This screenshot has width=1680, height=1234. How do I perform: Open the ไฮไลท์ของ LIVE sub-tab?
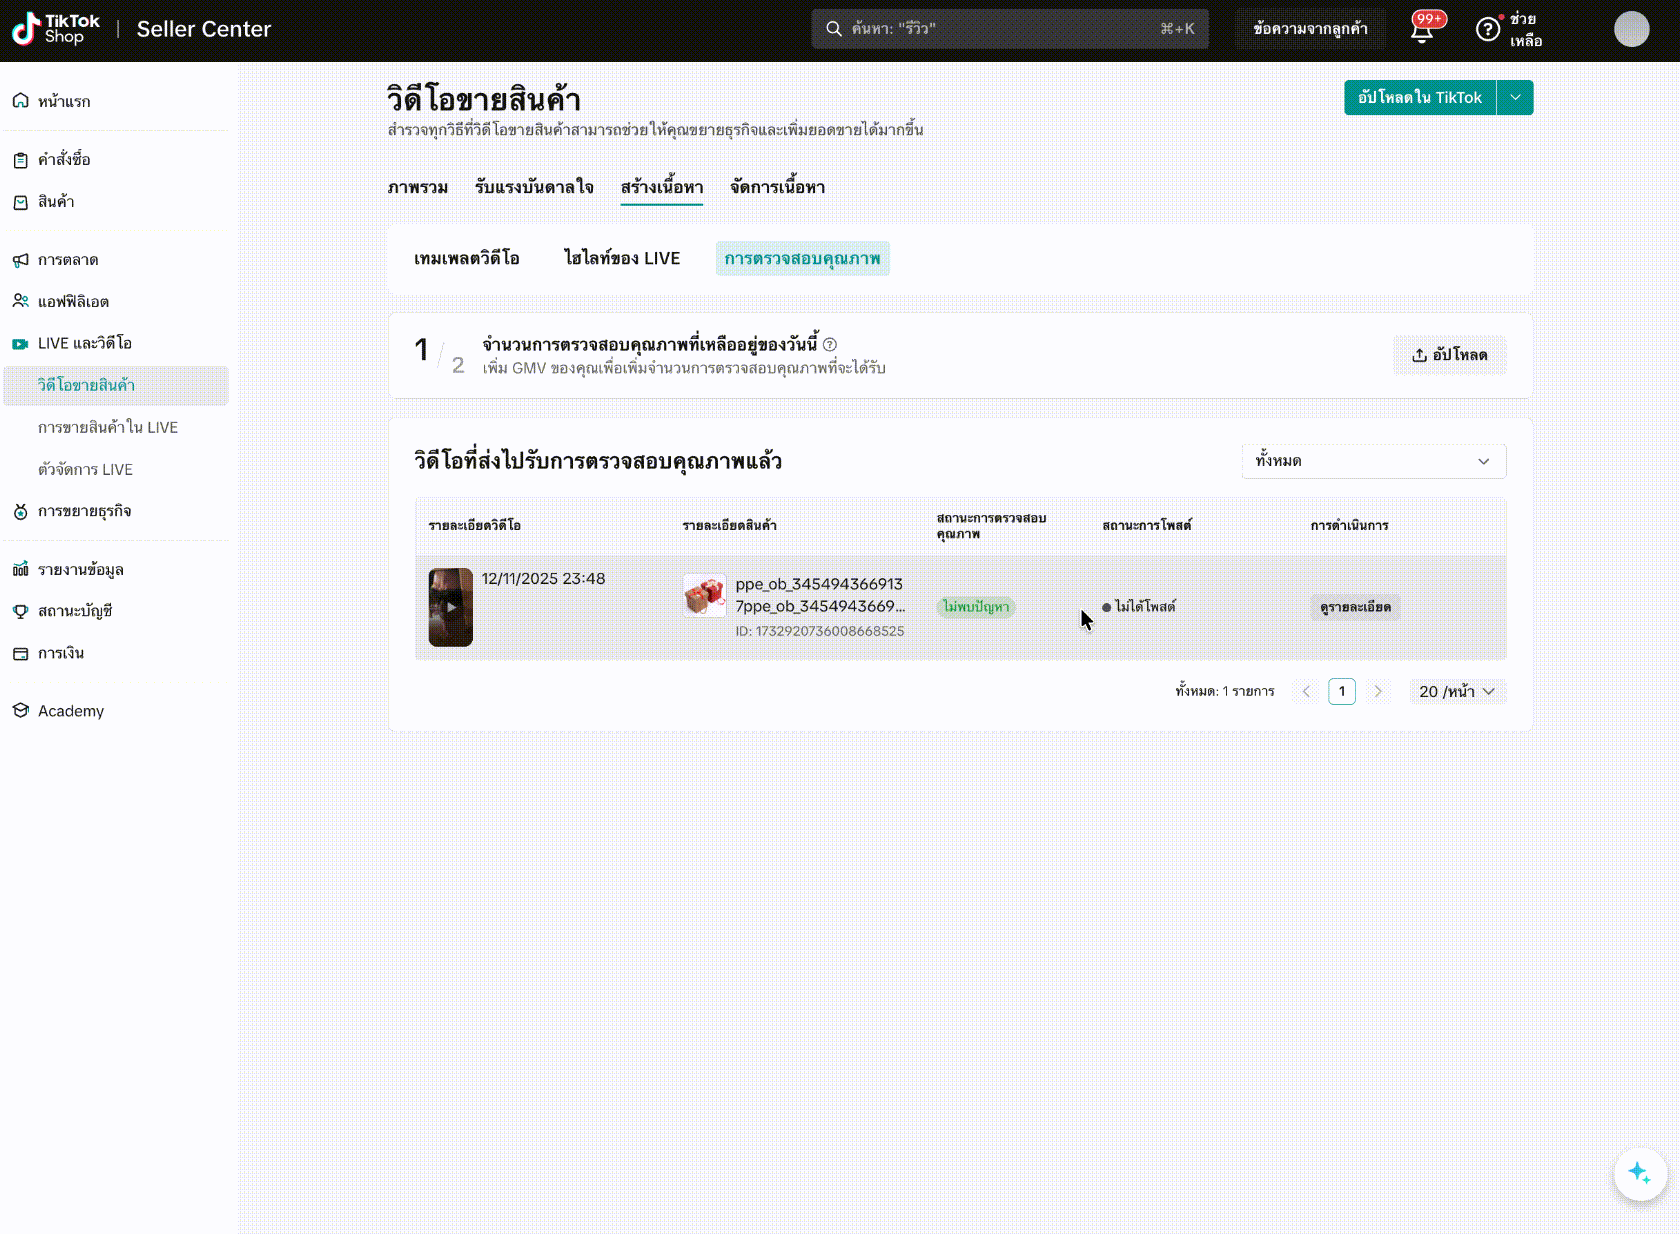pyautogui.click(x=622, y=259)
